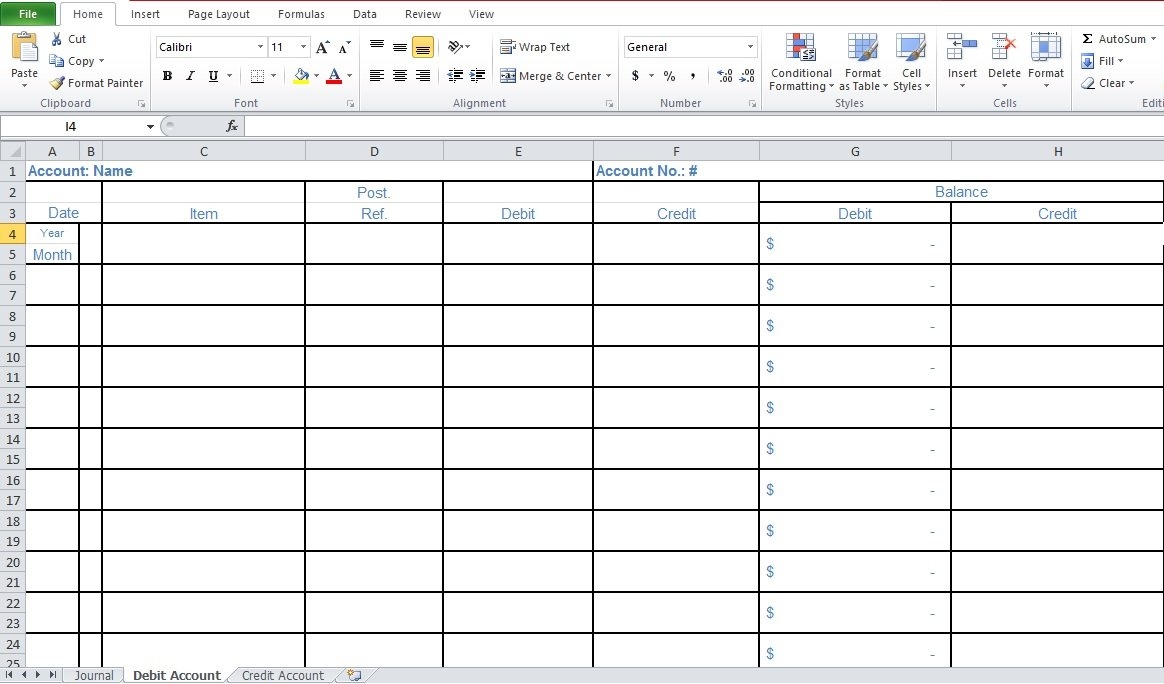This screenshot has height=684, width=1164.
Task: Expand the Fill Color dropdown arrow
Action: coord(316,75)
